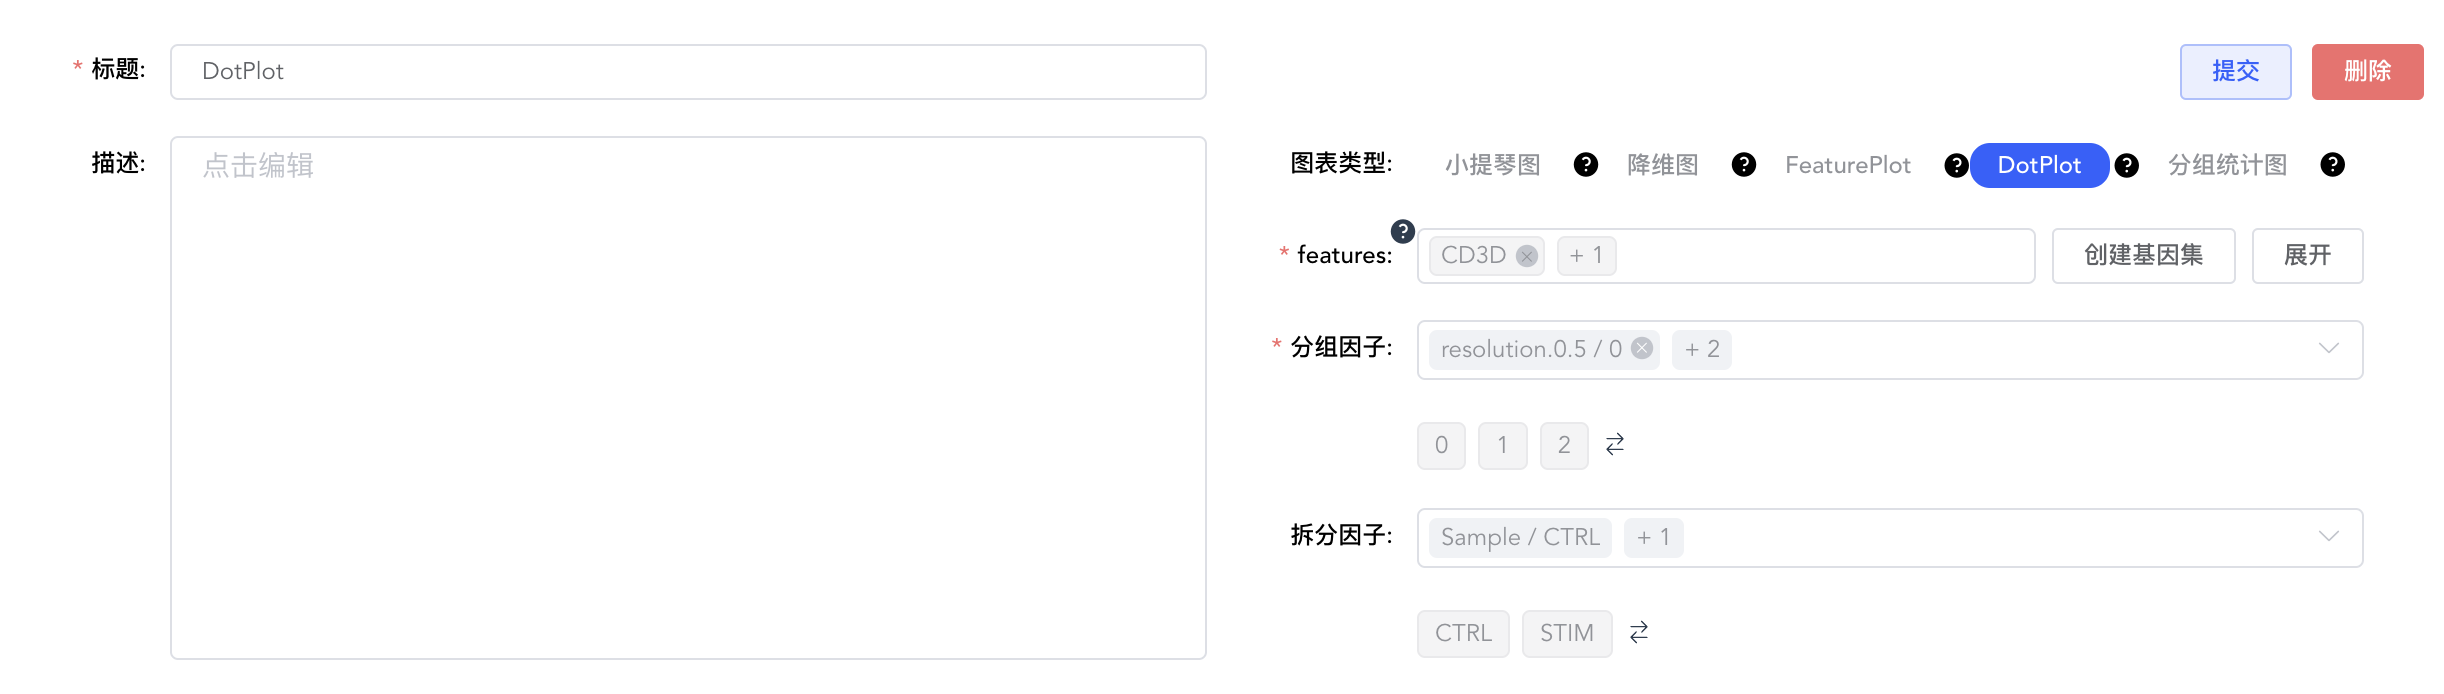Select the 降维图 chart type tab
This screenshot has width=2444, height=694.
pyautogui.click(x=1662, y=165)
